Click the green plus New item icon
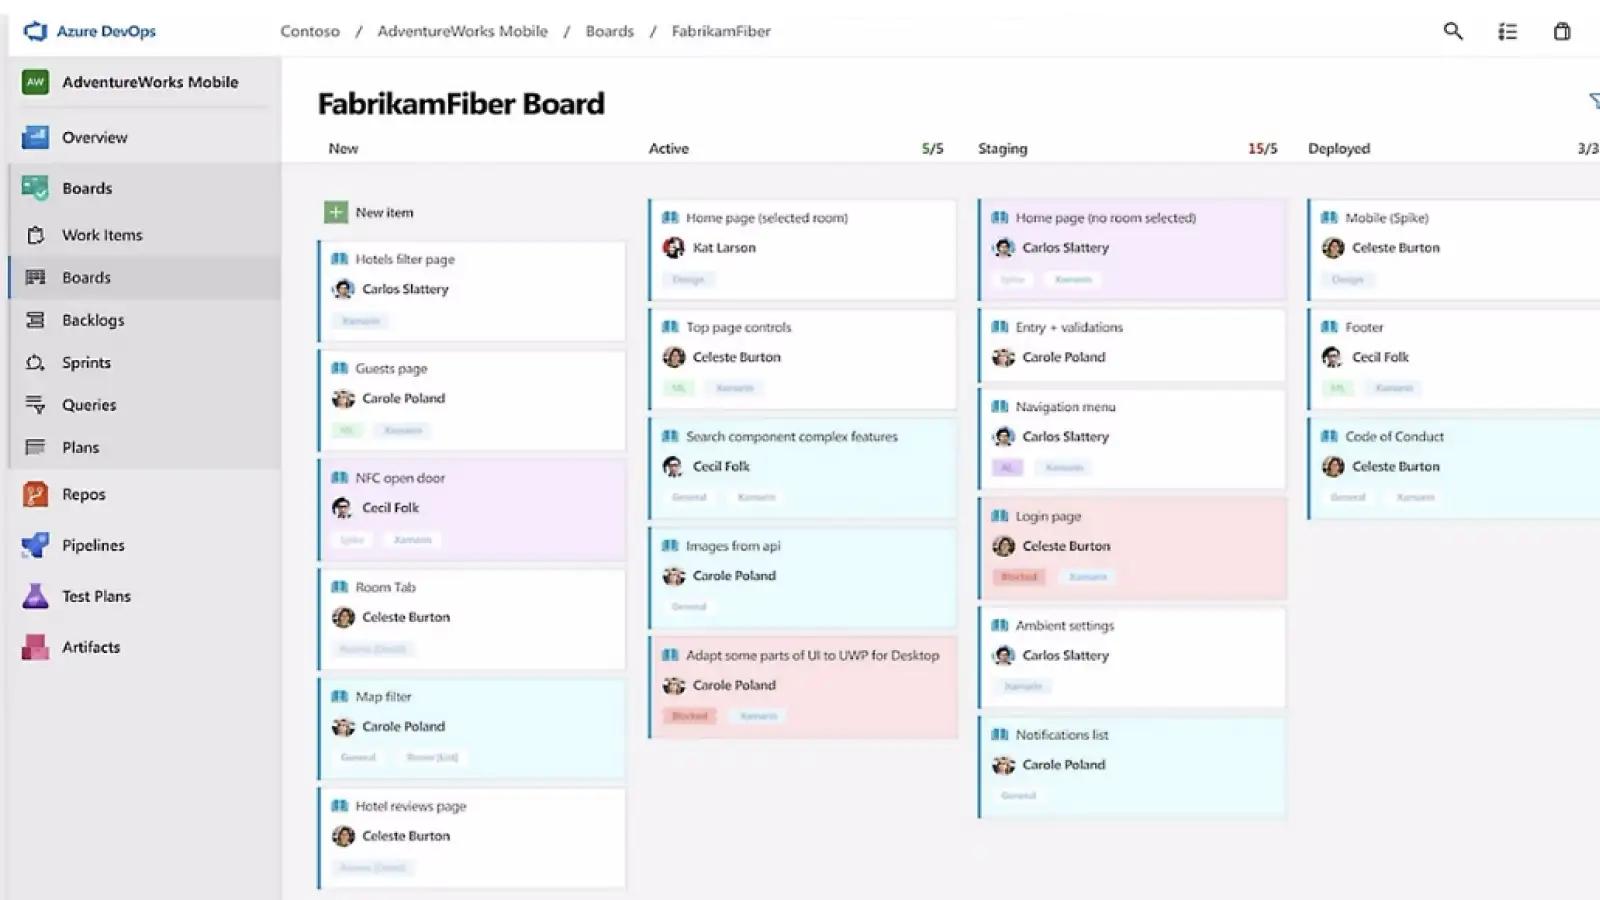 336,212
